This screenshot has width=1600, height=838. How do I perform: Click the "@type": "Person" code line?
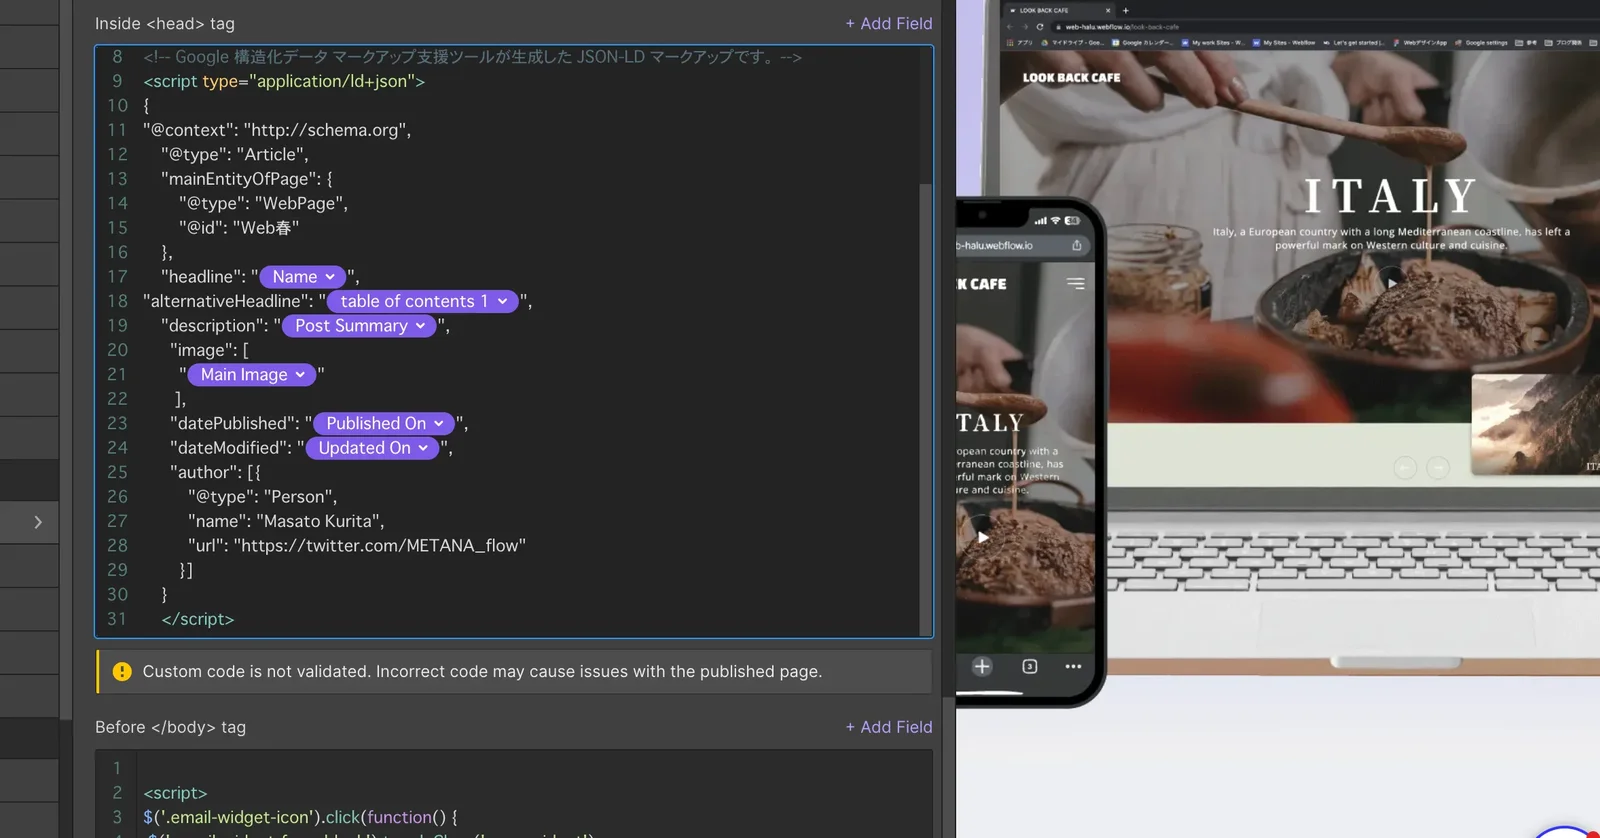[262, 497]
